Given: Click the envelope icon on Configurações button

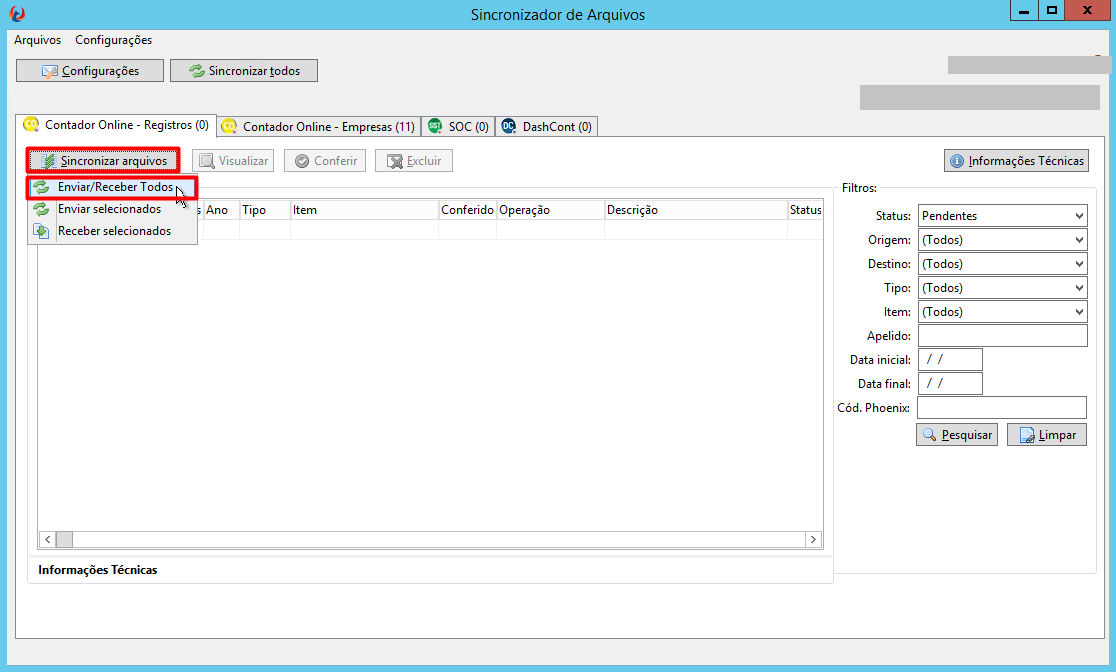Looking at the screenshot, I should pyautogui.click(x=49, y=71).
